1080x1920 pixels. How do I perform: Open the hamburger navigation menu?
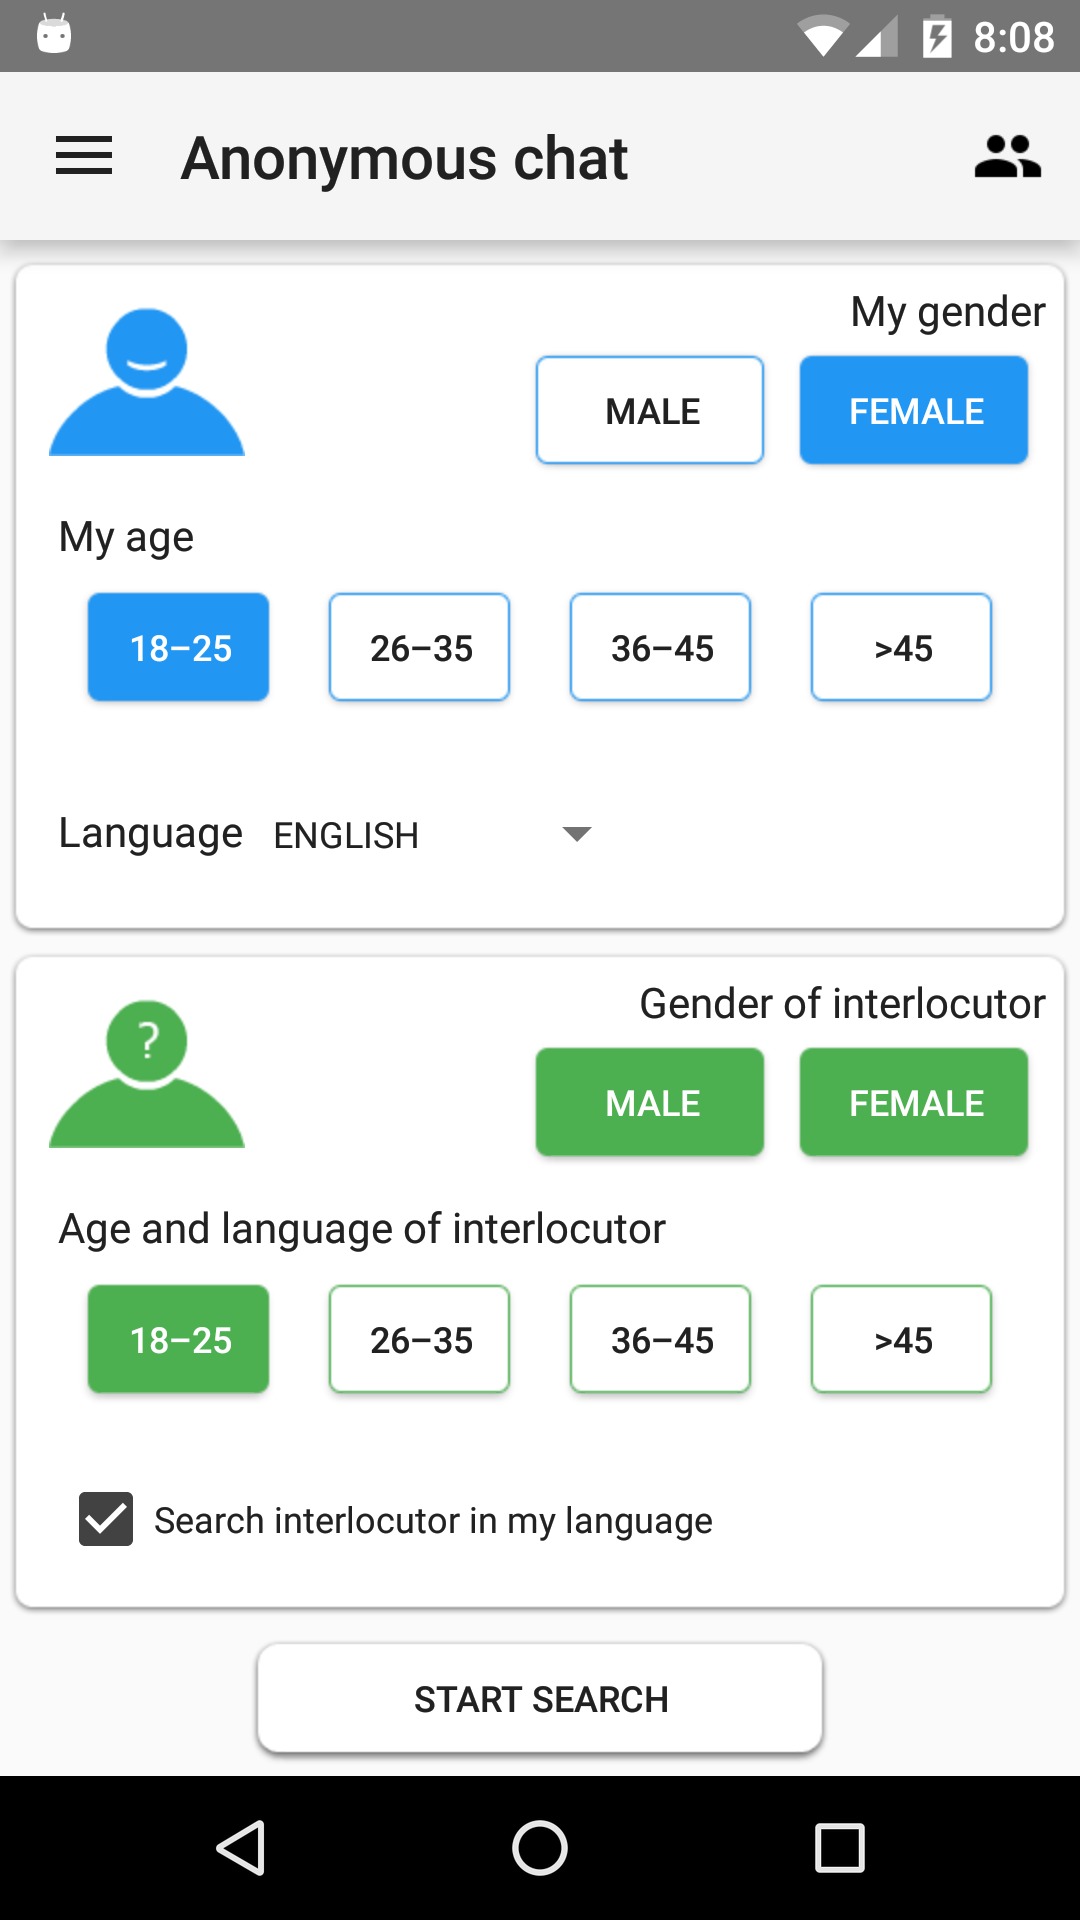pos(84,157)
